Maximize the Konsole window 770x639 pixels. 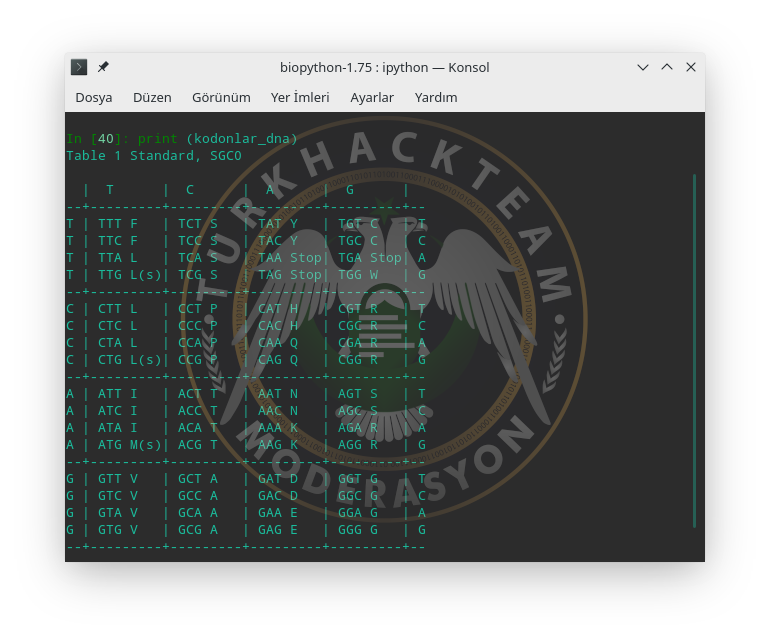pyautogui.click(x=667, y=67)
